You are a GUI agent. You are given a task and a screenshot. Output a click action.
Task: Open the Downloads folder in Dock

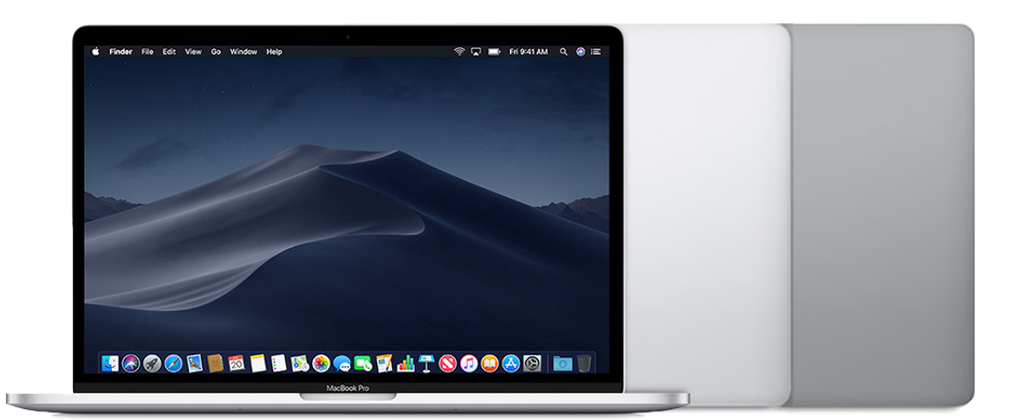[562, 363]
